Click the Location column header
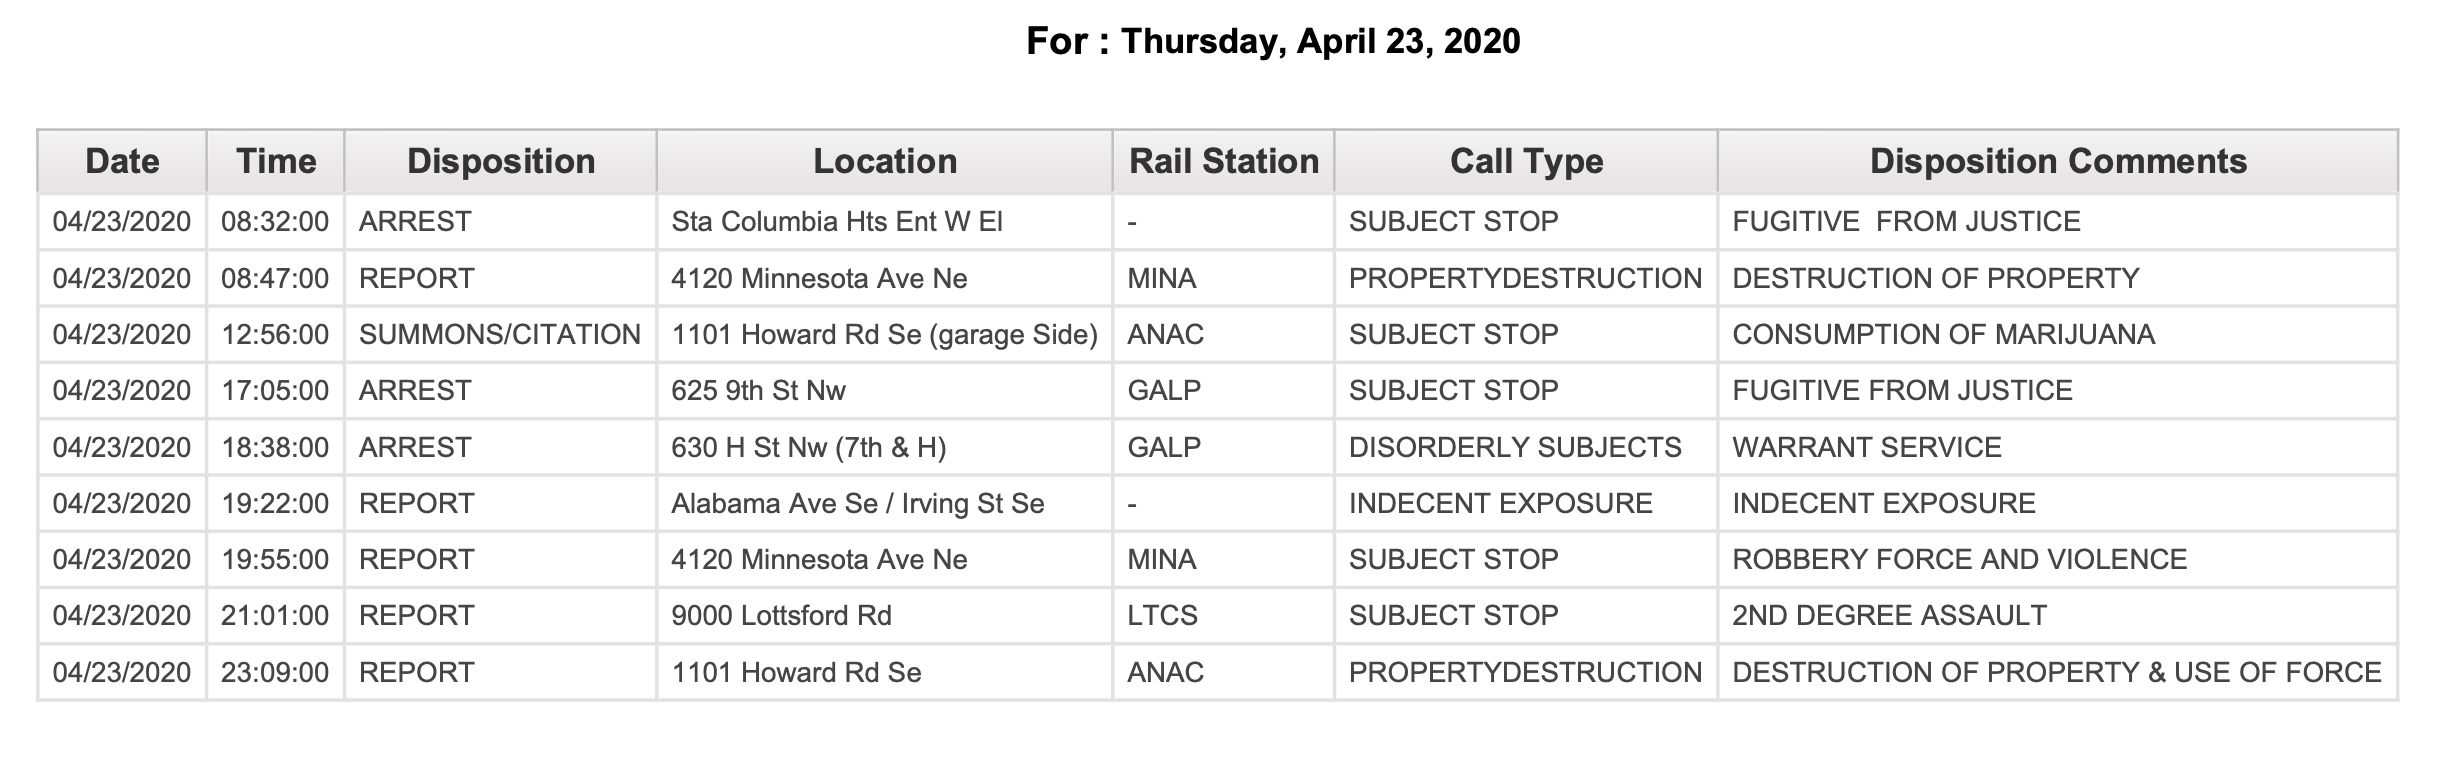 point(885,161)
